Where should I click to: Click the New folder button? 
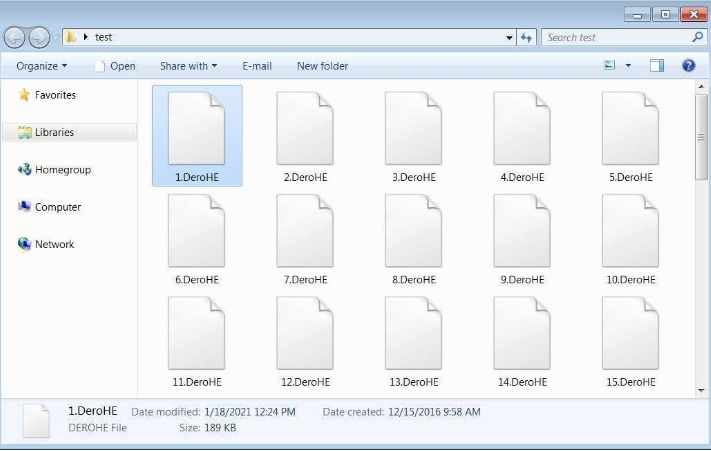click(x=322, y=66)
